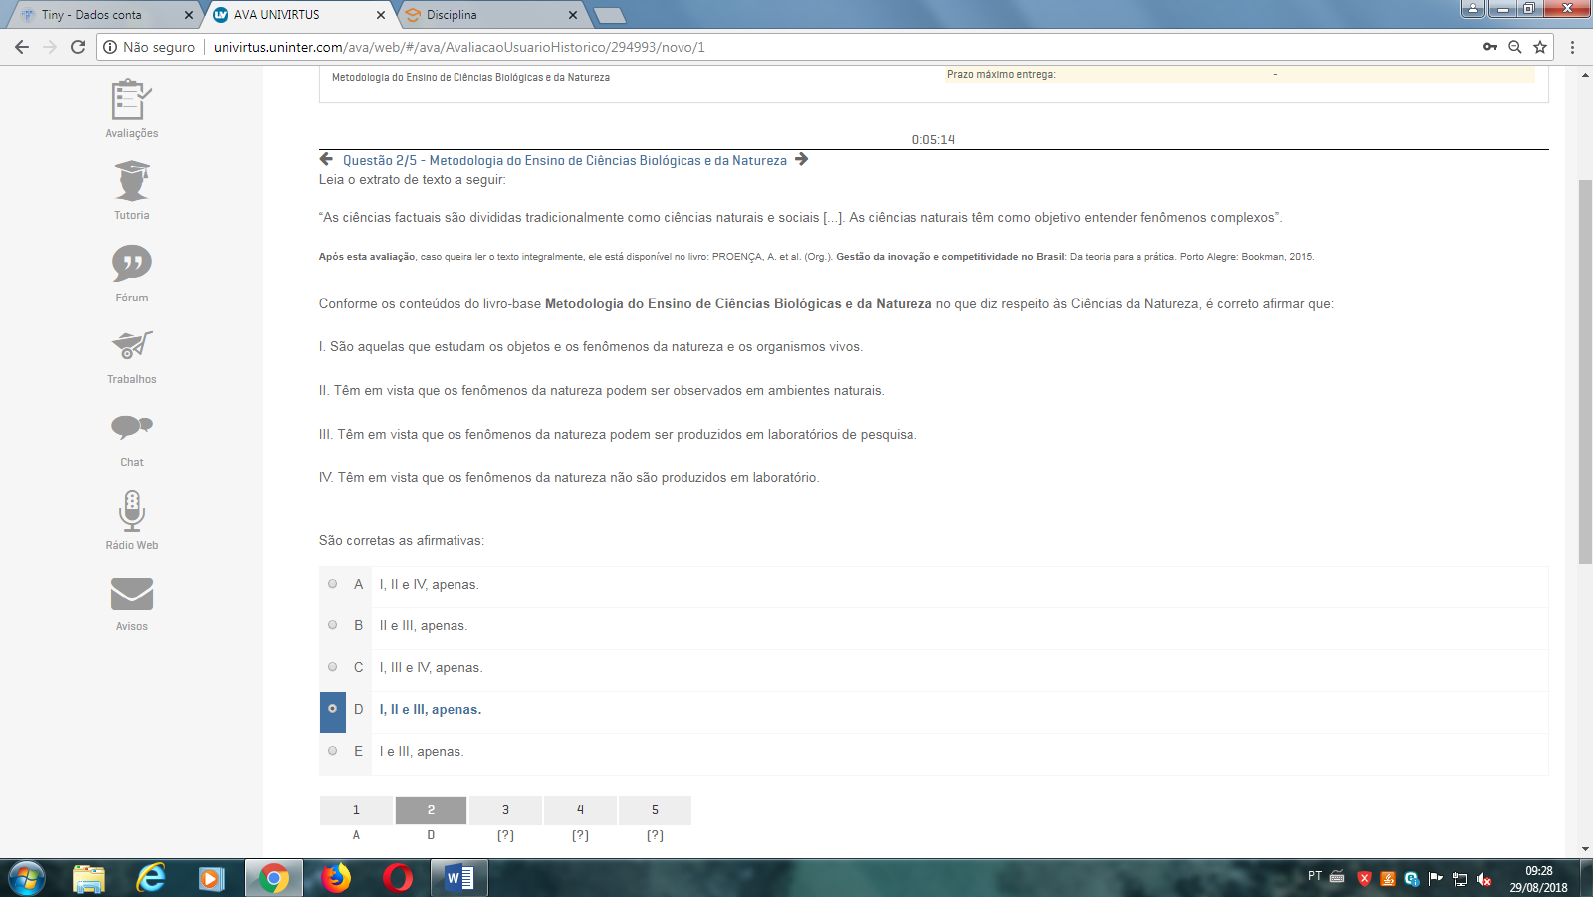Jump to question 1 in the navigator
Image resolution: width=1593 pixels, height=897 pixels.
[356, 810]
